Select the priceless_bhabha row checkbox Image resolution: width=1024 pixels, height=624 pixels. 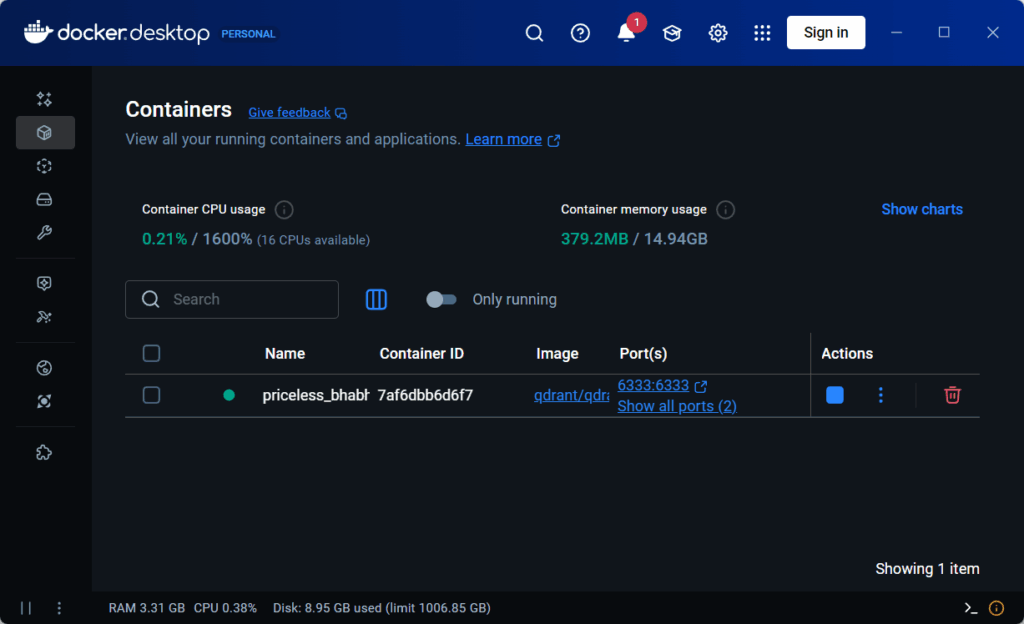[151, 395]
